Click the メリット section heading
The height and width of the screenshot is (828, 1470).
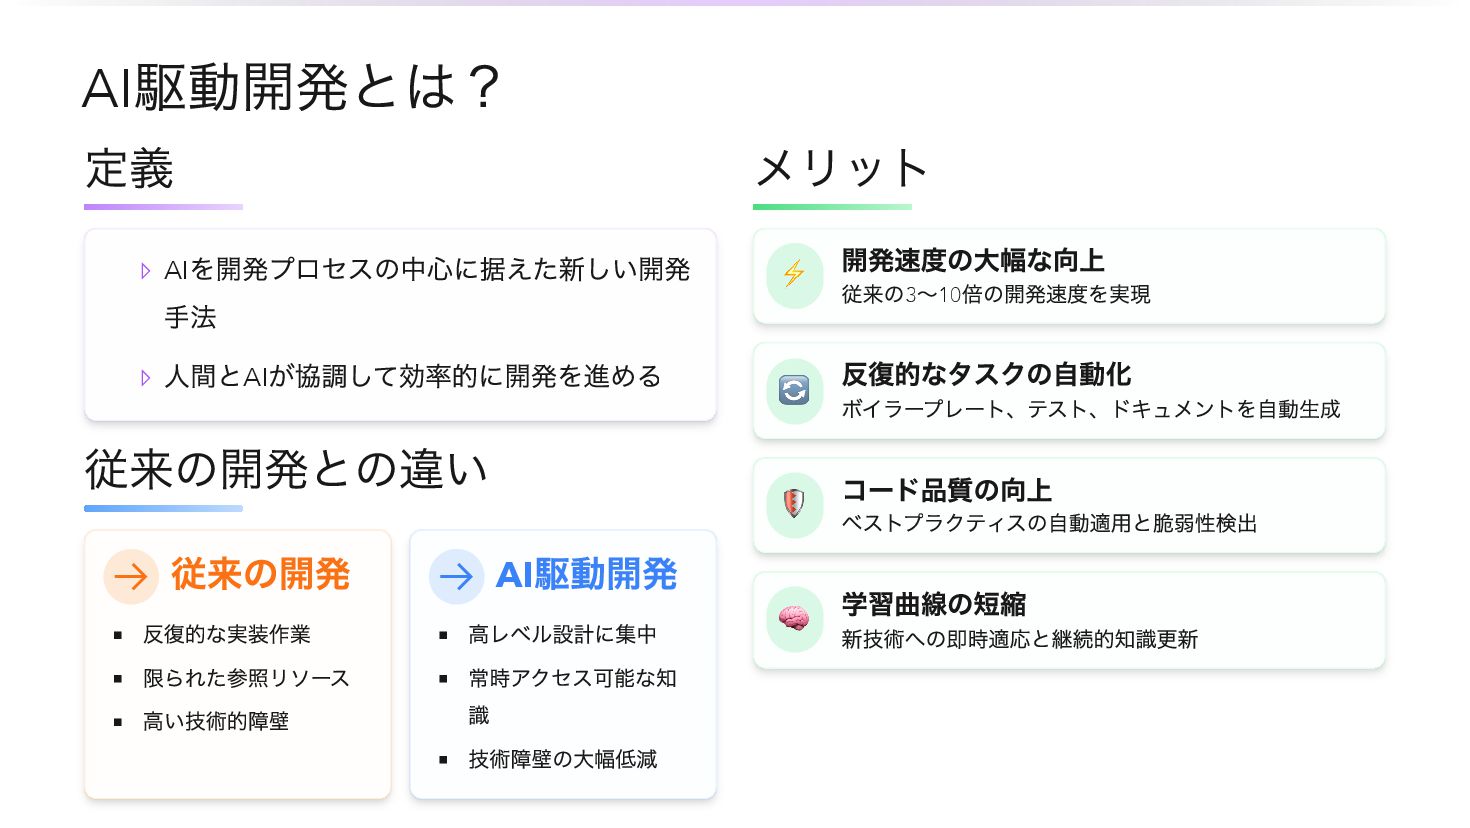[841, 168]
